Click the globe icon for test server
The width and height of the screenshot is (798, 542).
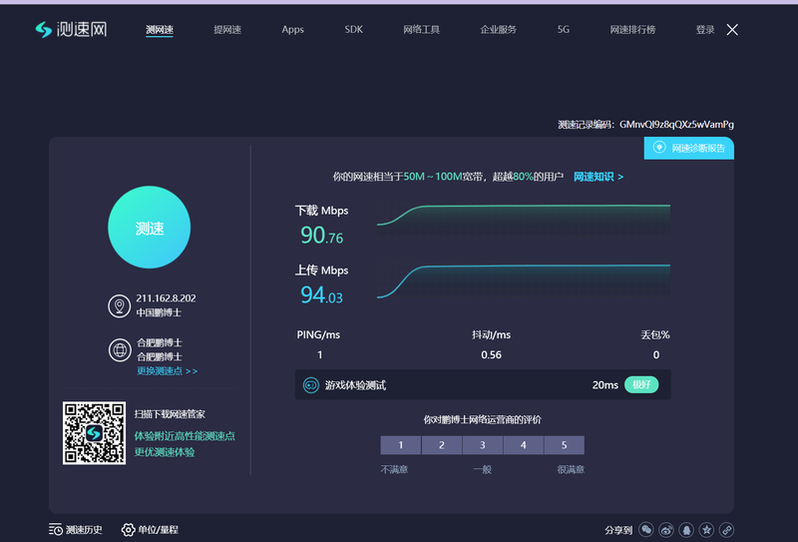coord(120,350)
